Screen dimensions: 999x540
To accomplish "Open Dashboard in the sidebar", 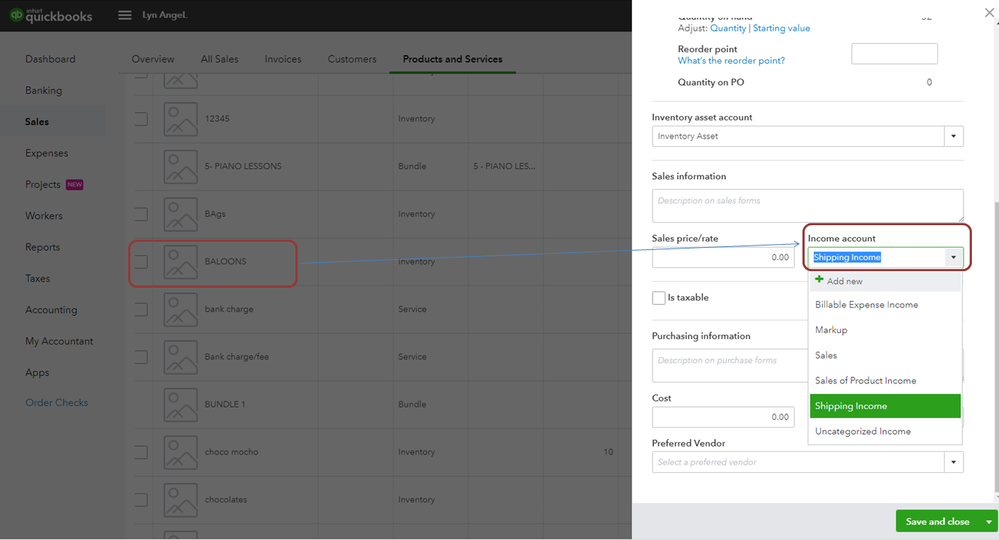I will pos(50,59).
